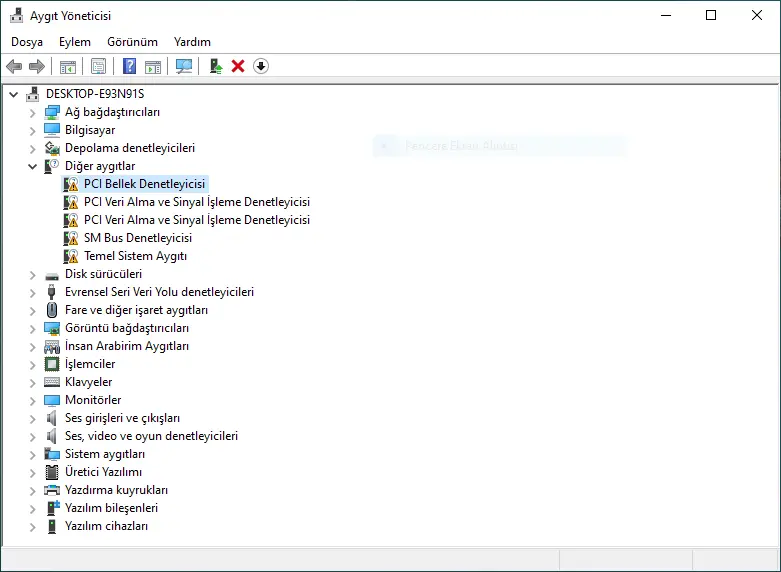Click the Depolama denetleyicileri icon
The image size is (781, 572).
[52, 148]
